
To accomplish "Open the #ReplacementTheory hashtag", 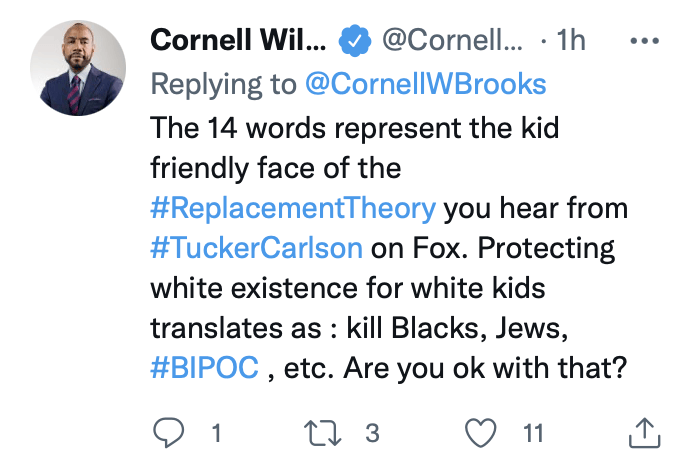I will point(293,208).
